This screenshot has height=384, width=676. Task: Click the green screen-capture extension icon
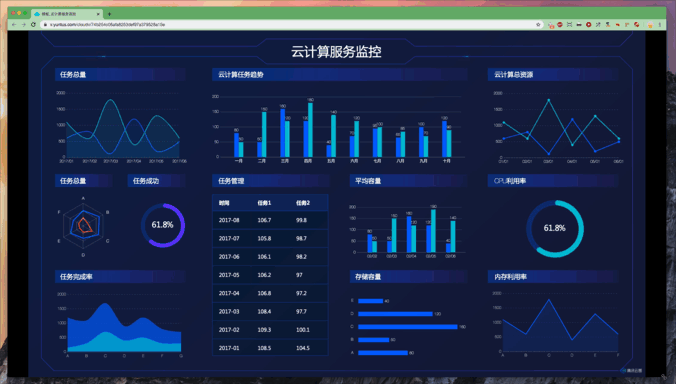(x=569, y=25)
